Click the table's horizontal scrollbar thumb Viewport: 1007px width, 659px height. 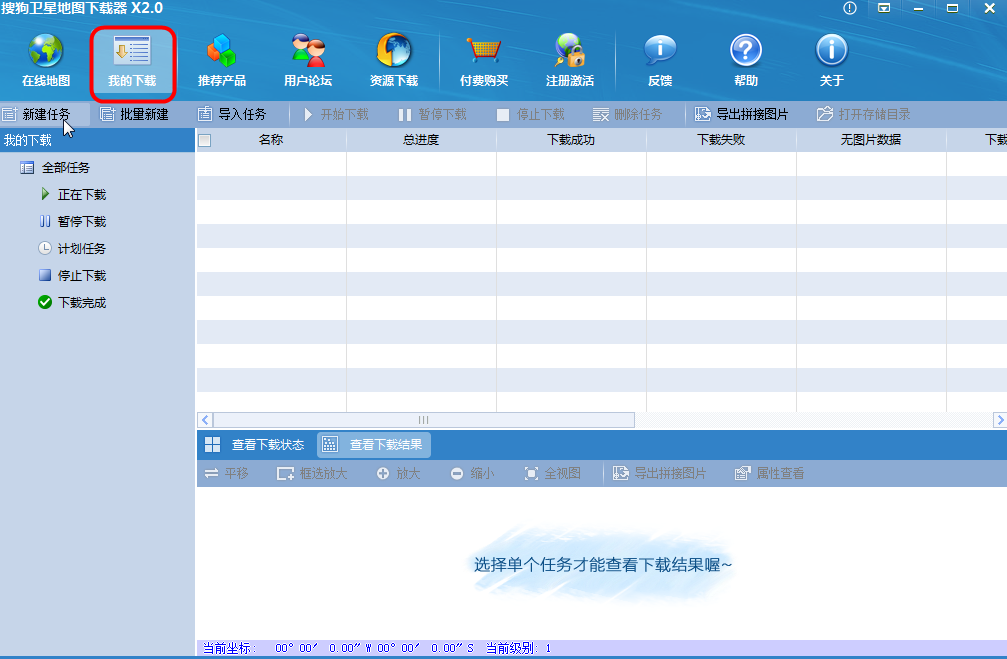424,420
